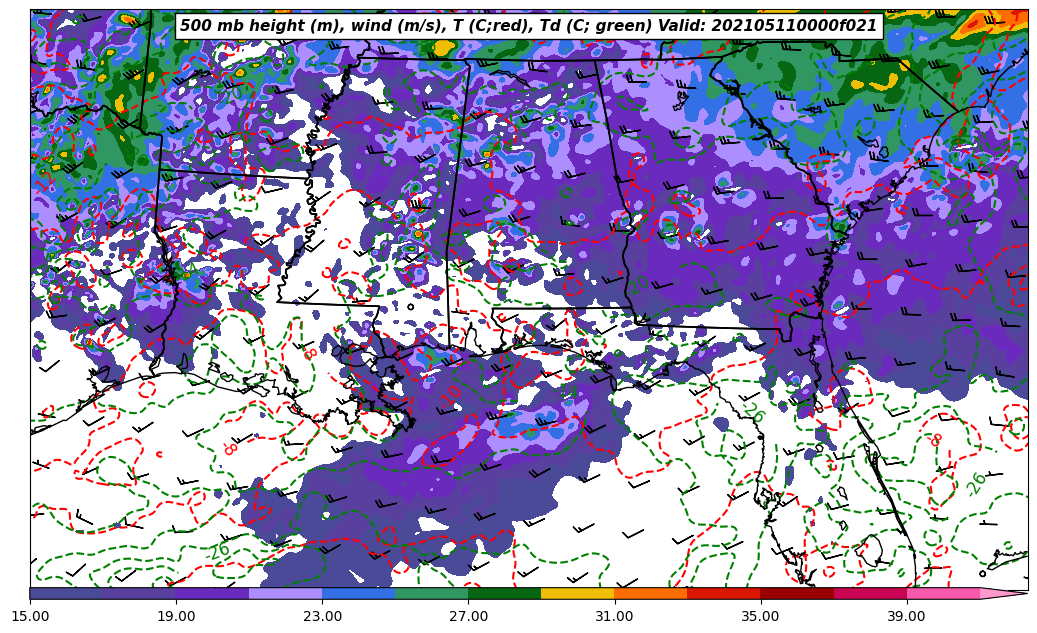Select the light lavender colorbar segment
The width and height of the screenshot is (1037, 633).
(x=285, y=593)
